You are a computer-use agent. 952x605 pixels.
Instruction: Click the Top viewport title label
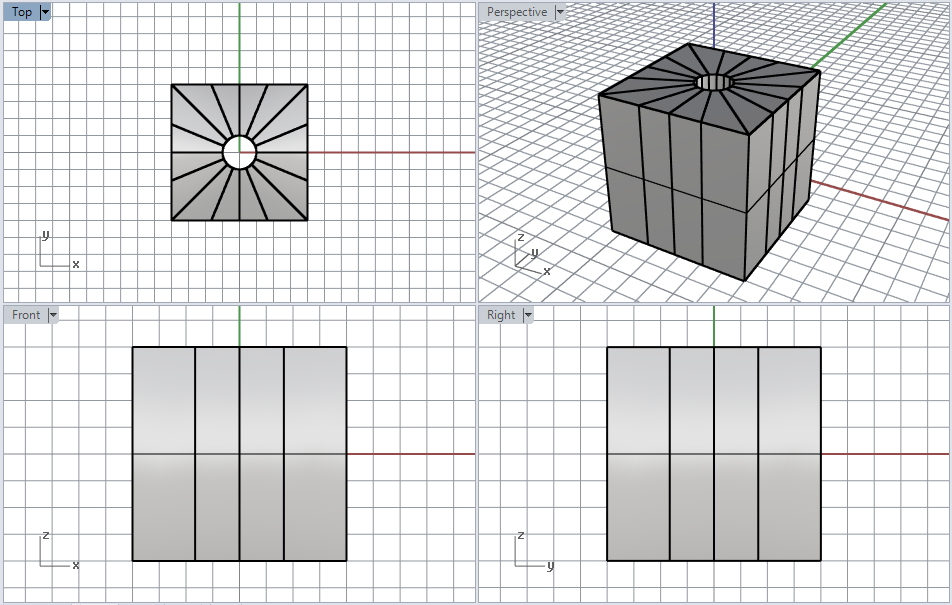point(22,12)
